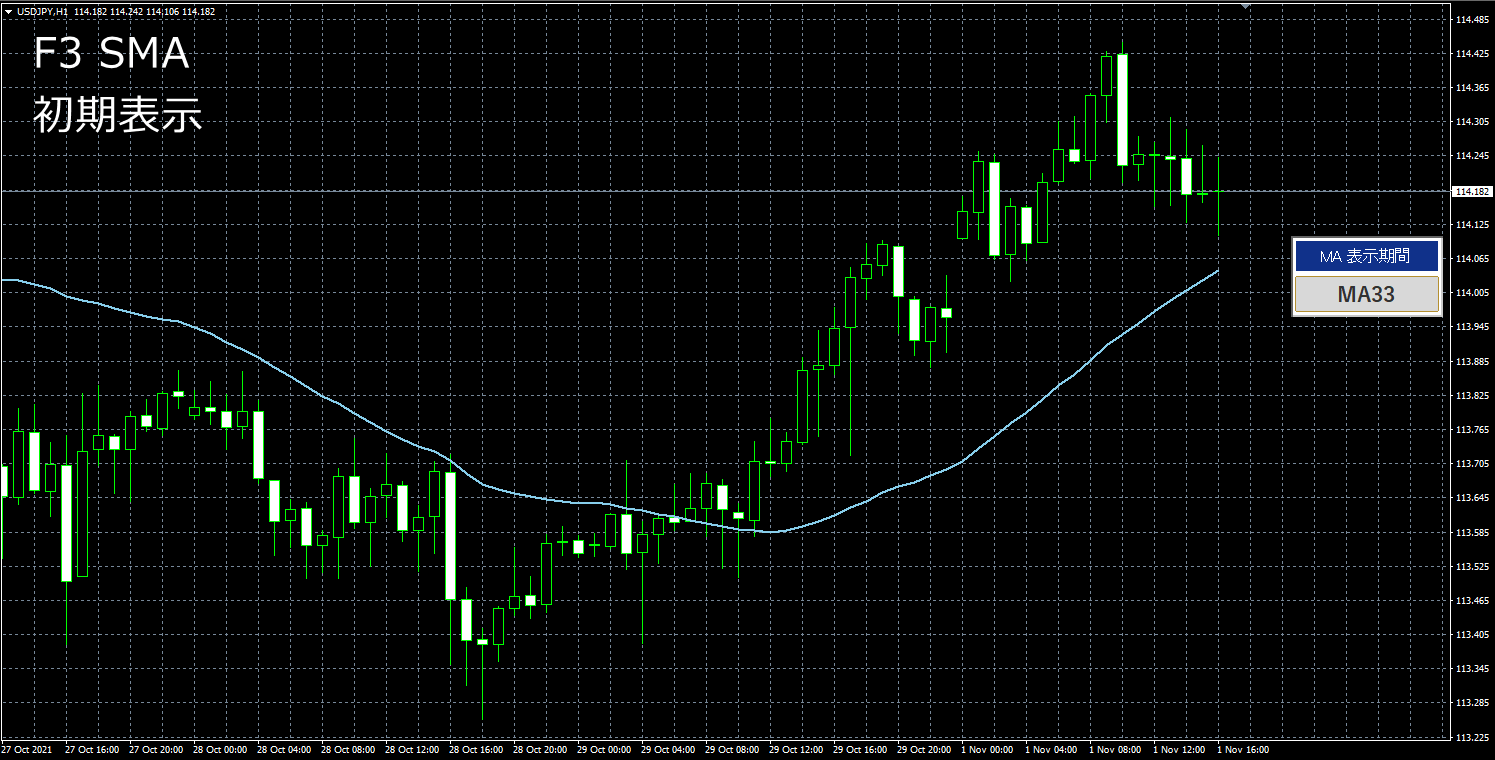Click the 1 Nov 08:00 time label
The height and width of the screenshot is (760, 1495).
pyautogui.click(x=1115, y=749)
